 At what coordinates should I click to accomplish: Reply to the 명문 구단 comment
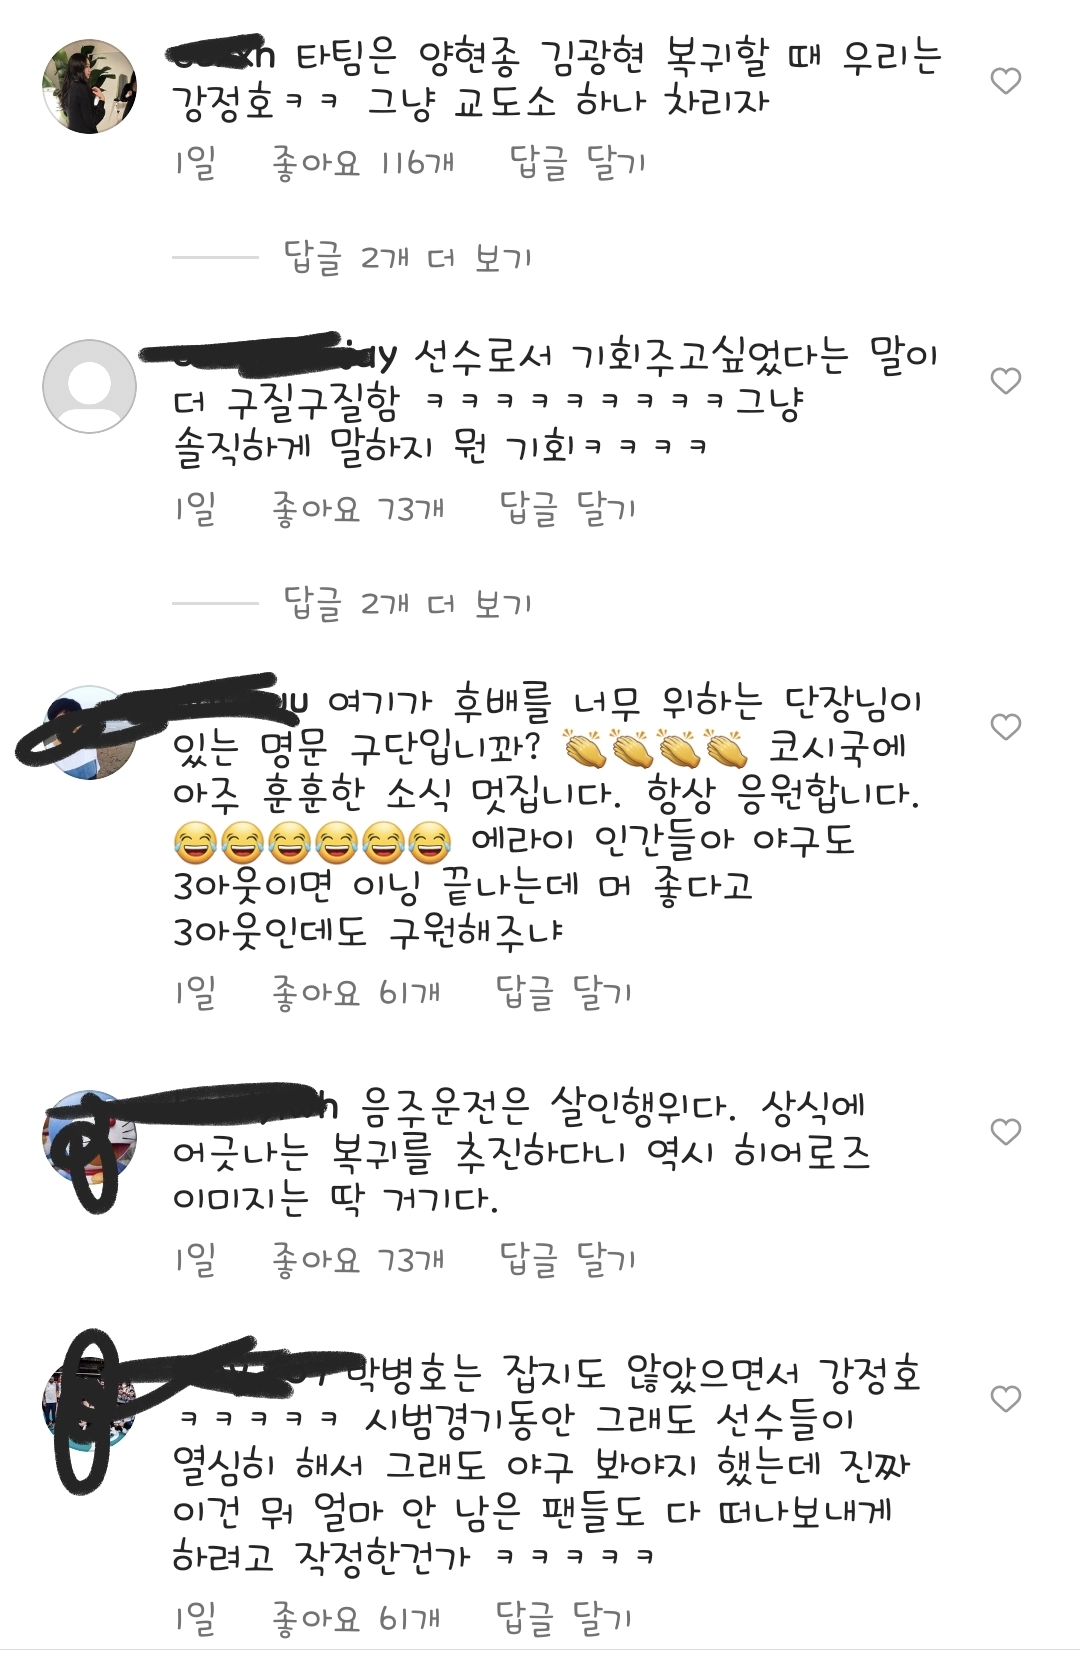pos(564,992)
